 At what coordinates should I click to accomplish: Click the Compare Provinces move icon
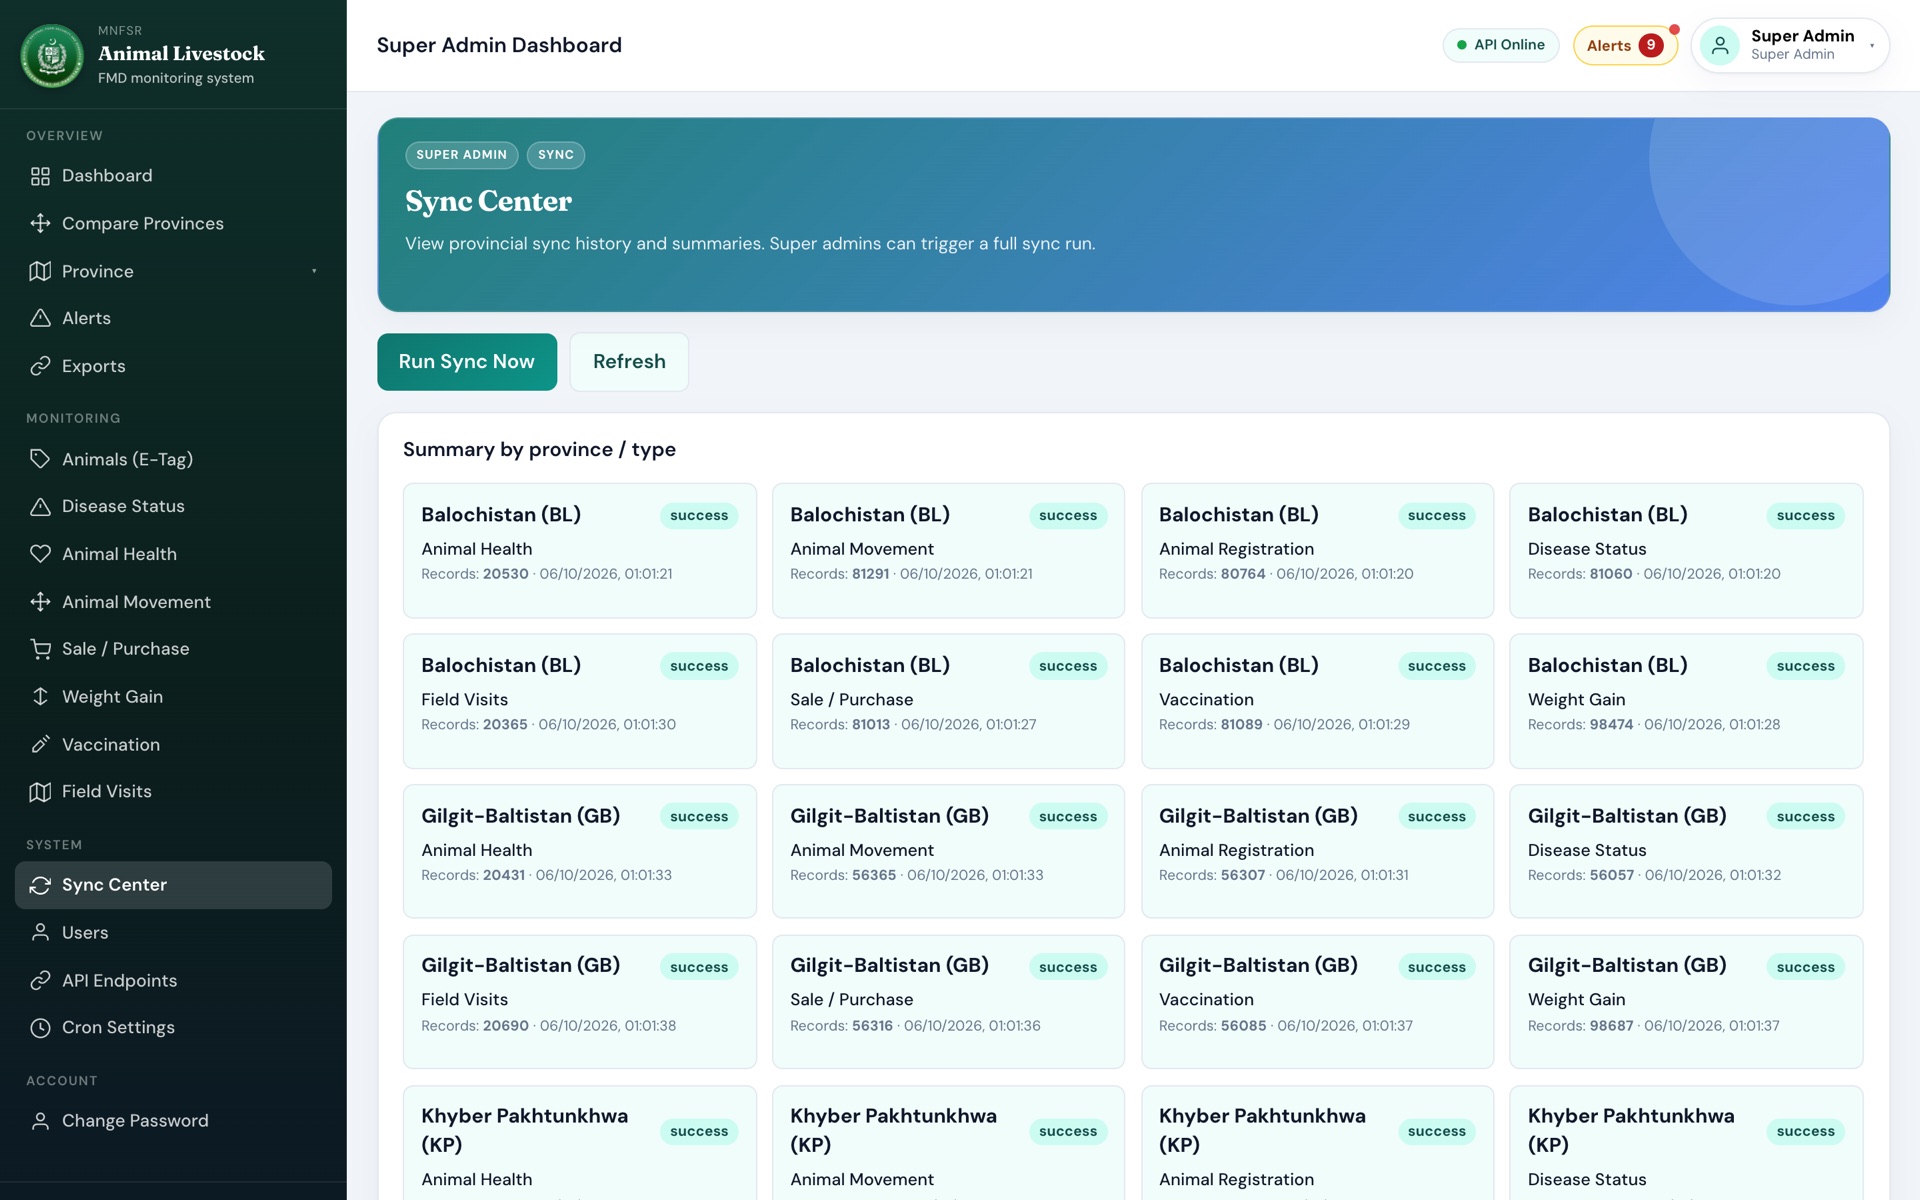[x=40, y=223]
